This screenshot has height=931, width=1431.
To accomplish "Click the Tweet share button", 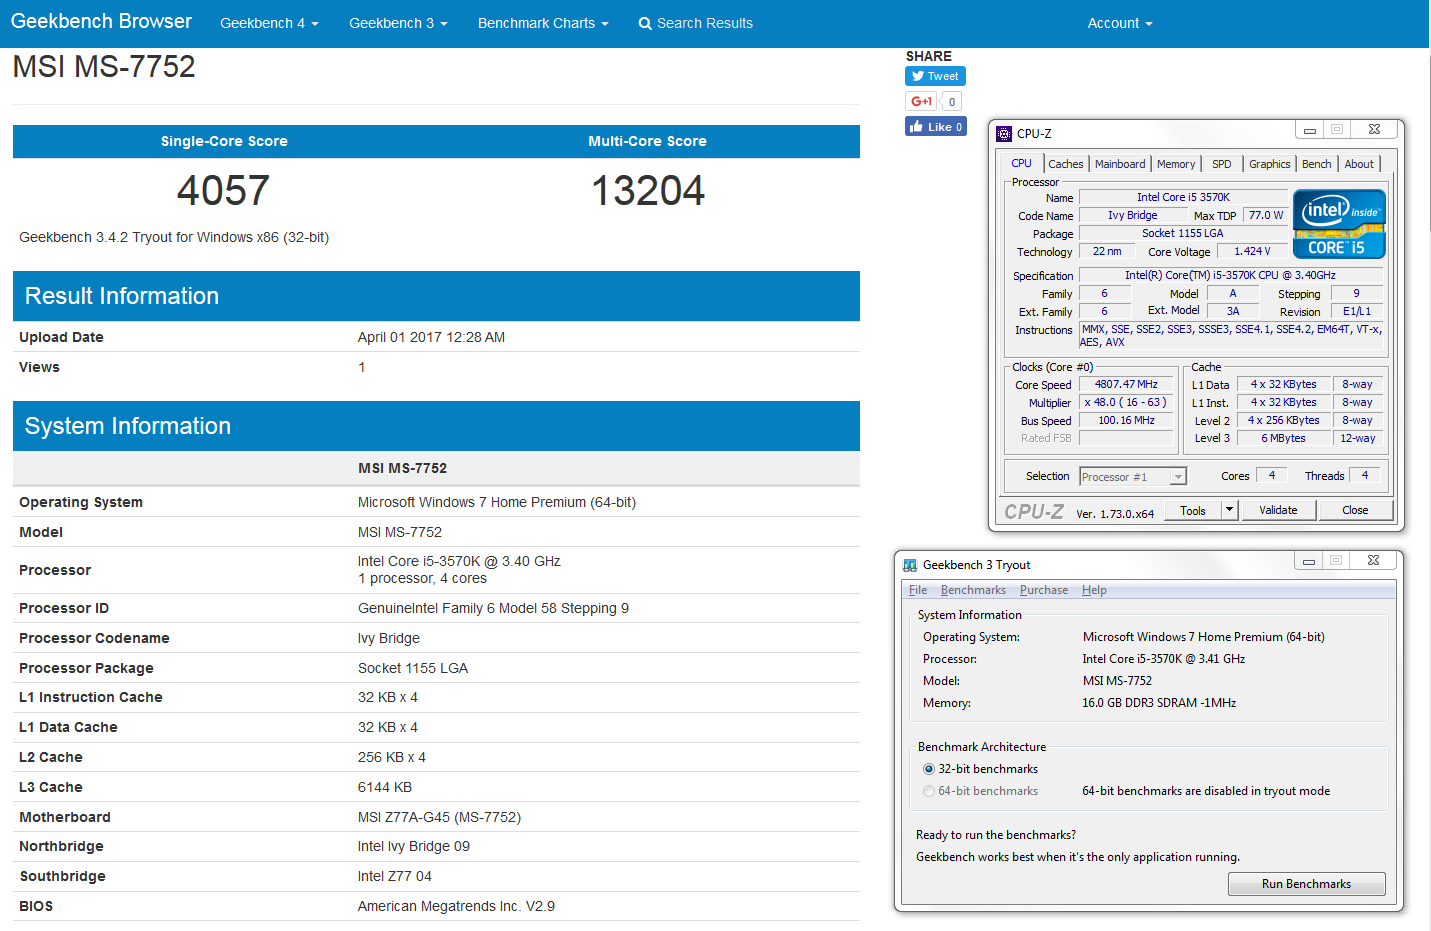I will tap(935, 76).
